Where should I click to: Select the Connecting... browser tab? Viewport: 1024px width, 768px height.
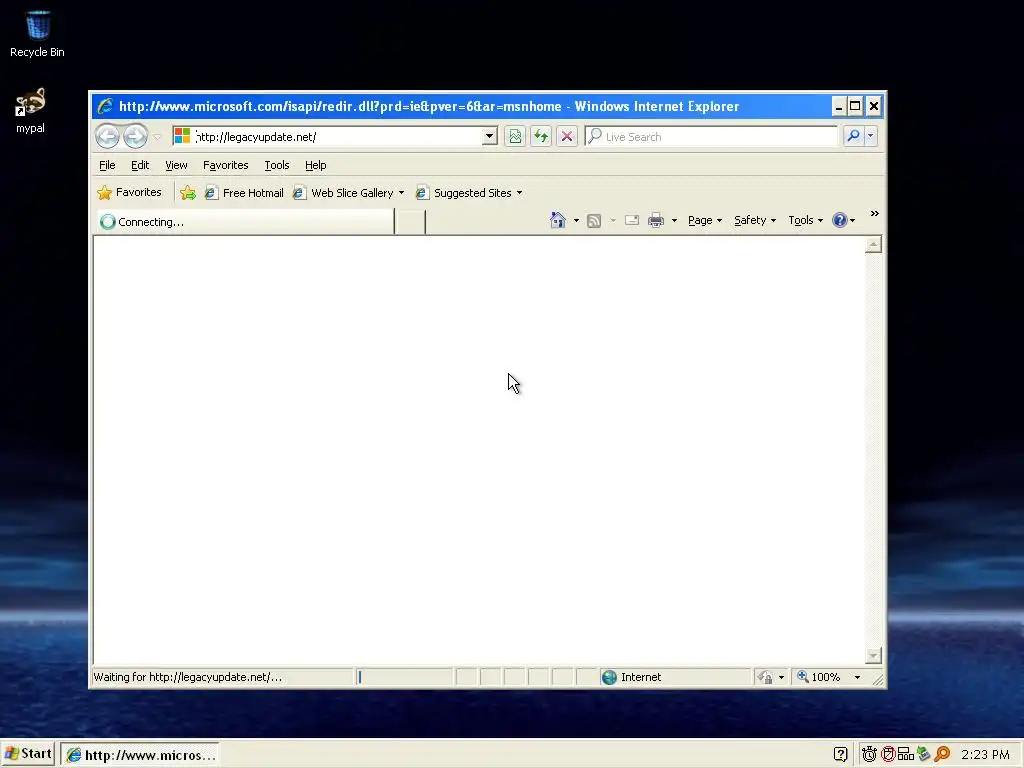pos(245,221)
